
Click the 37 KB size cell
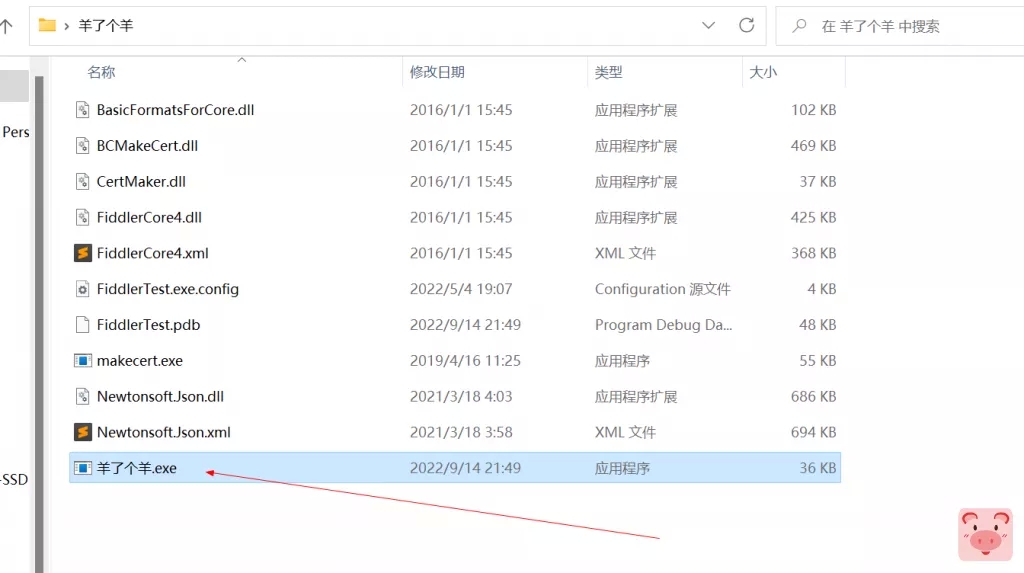click(818, 182)
